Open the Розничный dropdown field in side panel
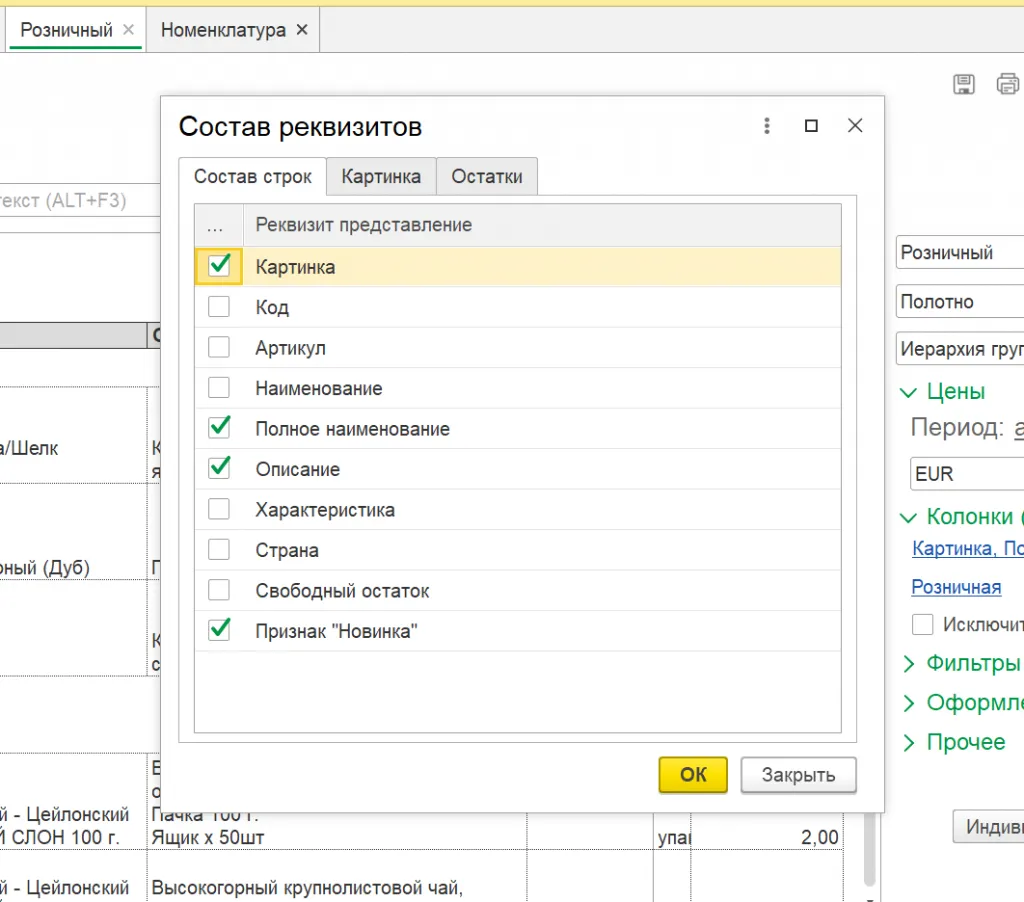The image size is (1024, 902). (x=960, y=252)
